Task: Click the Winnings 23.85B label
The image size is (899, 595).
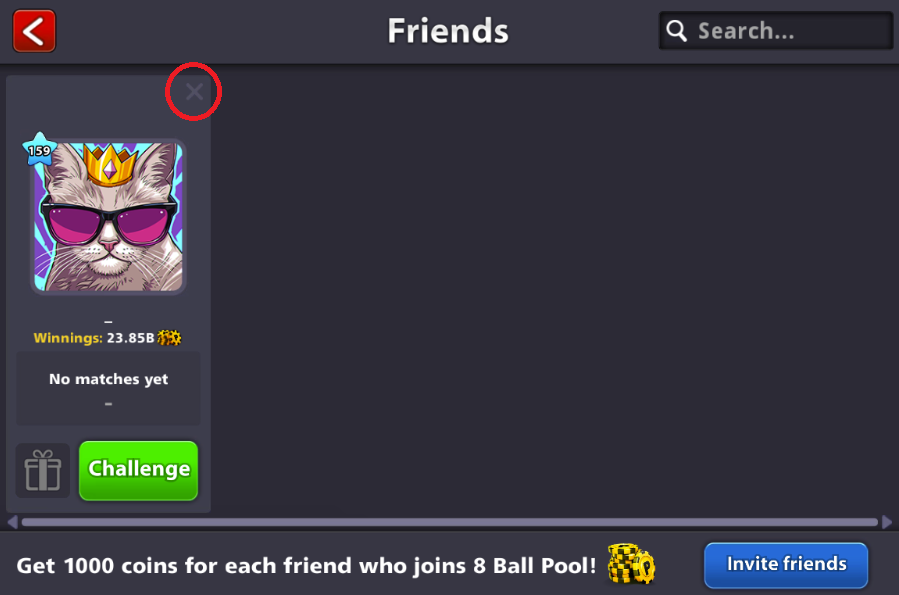Action: (x=94, y=338)
